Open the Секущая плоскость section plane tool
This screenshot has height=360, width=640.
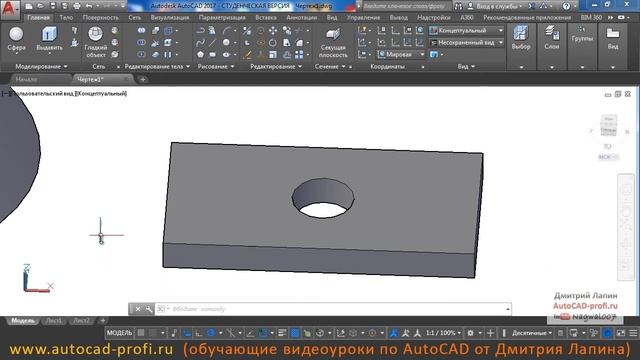tap(333, 43)
